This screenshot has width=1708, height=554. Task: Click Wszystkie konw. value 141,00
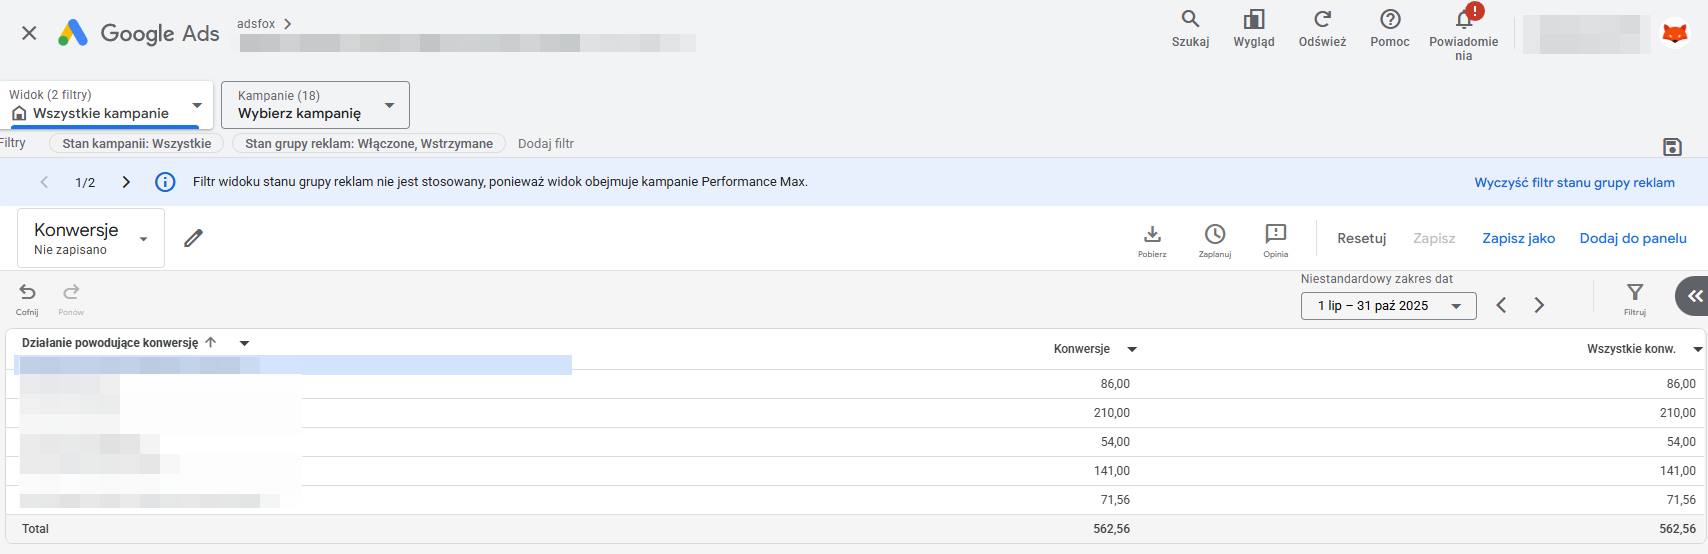pos(1678,471)
